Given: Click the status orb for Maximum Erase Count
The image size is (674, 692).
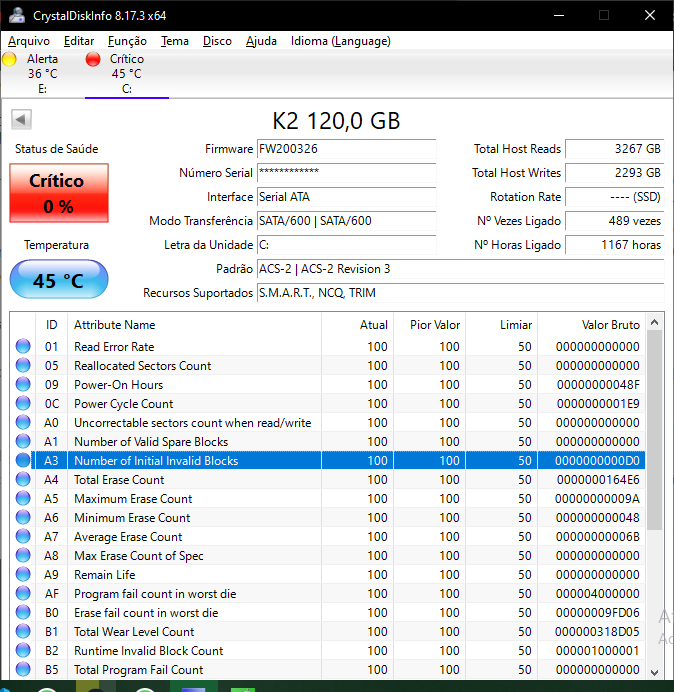Looking at the screenshot, I should coord(23,498).
